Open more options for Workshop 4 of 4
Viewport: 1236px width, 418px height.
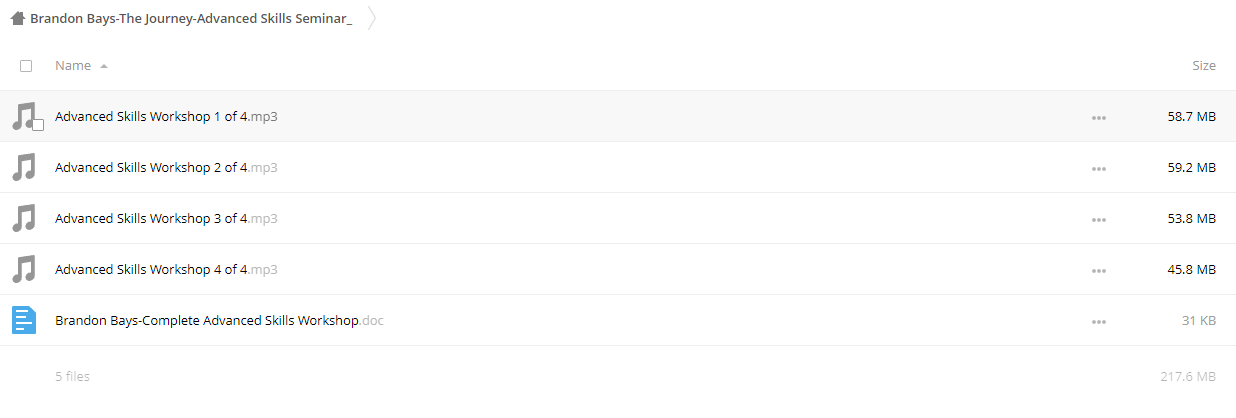(x=1099, y=271)
